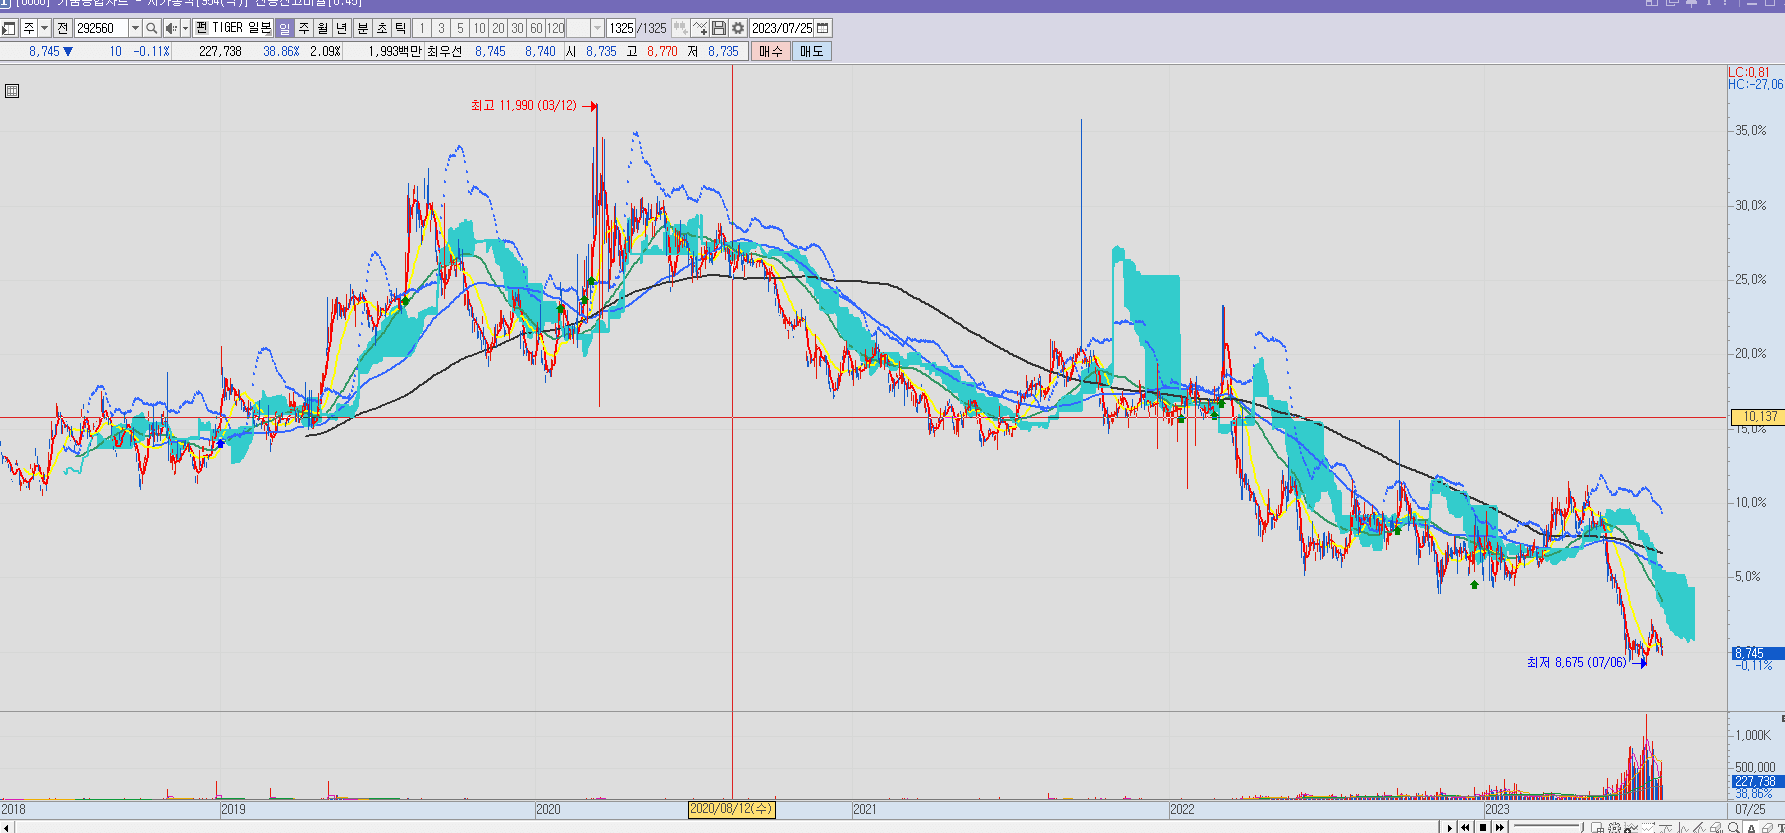Click the small grid icon at chart top-left
Screen dimensions: 1785x833
point(12,91)
